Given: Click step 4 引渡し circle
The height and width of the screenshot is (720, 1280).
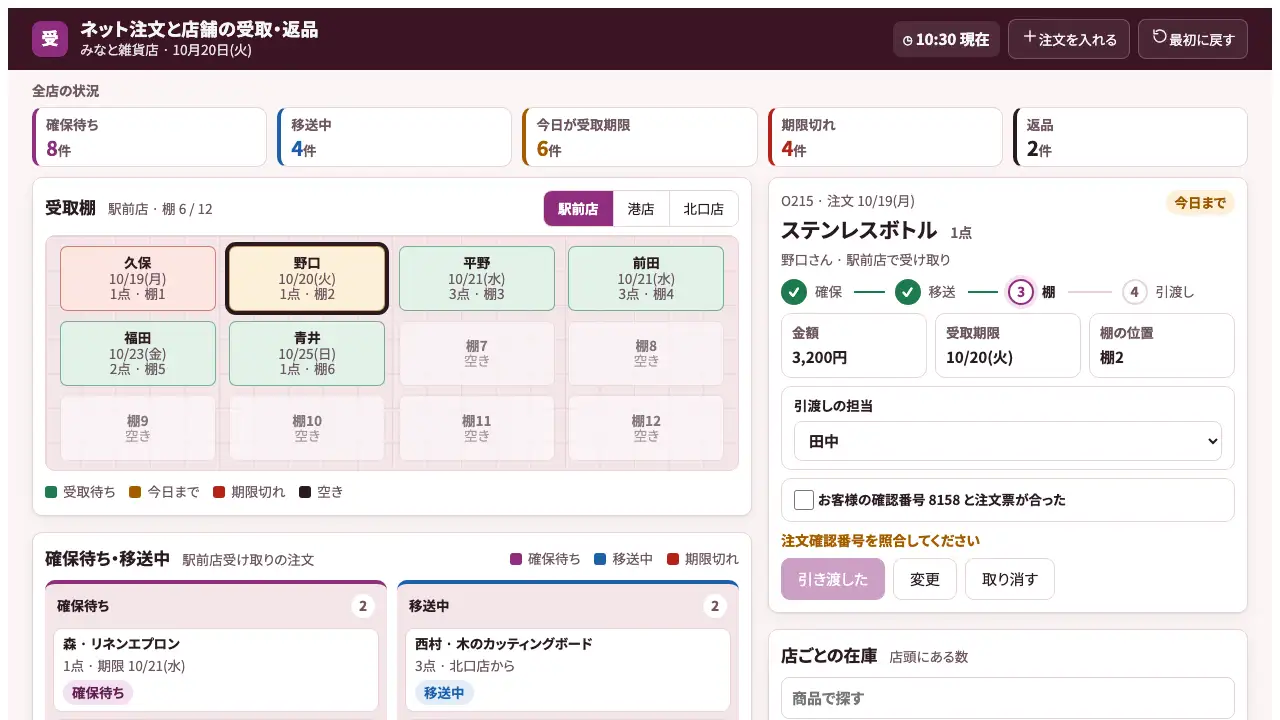Looking at the screenshot, I should click(1134, 292).
